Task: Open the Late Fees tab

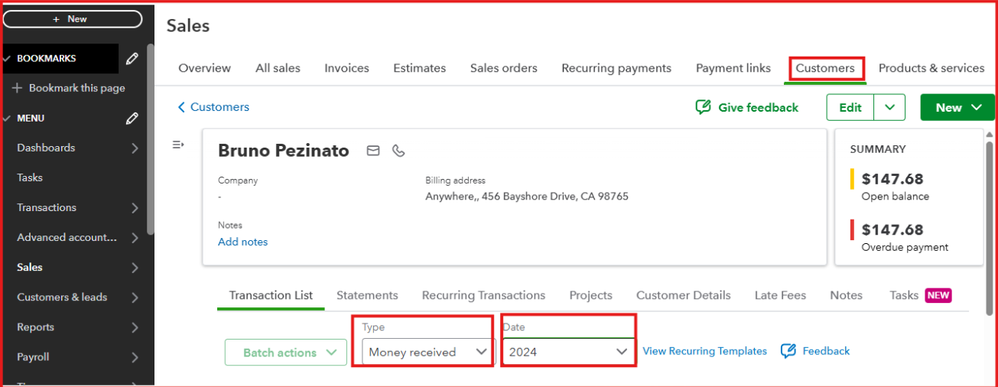Action: (x=780, y=295)
